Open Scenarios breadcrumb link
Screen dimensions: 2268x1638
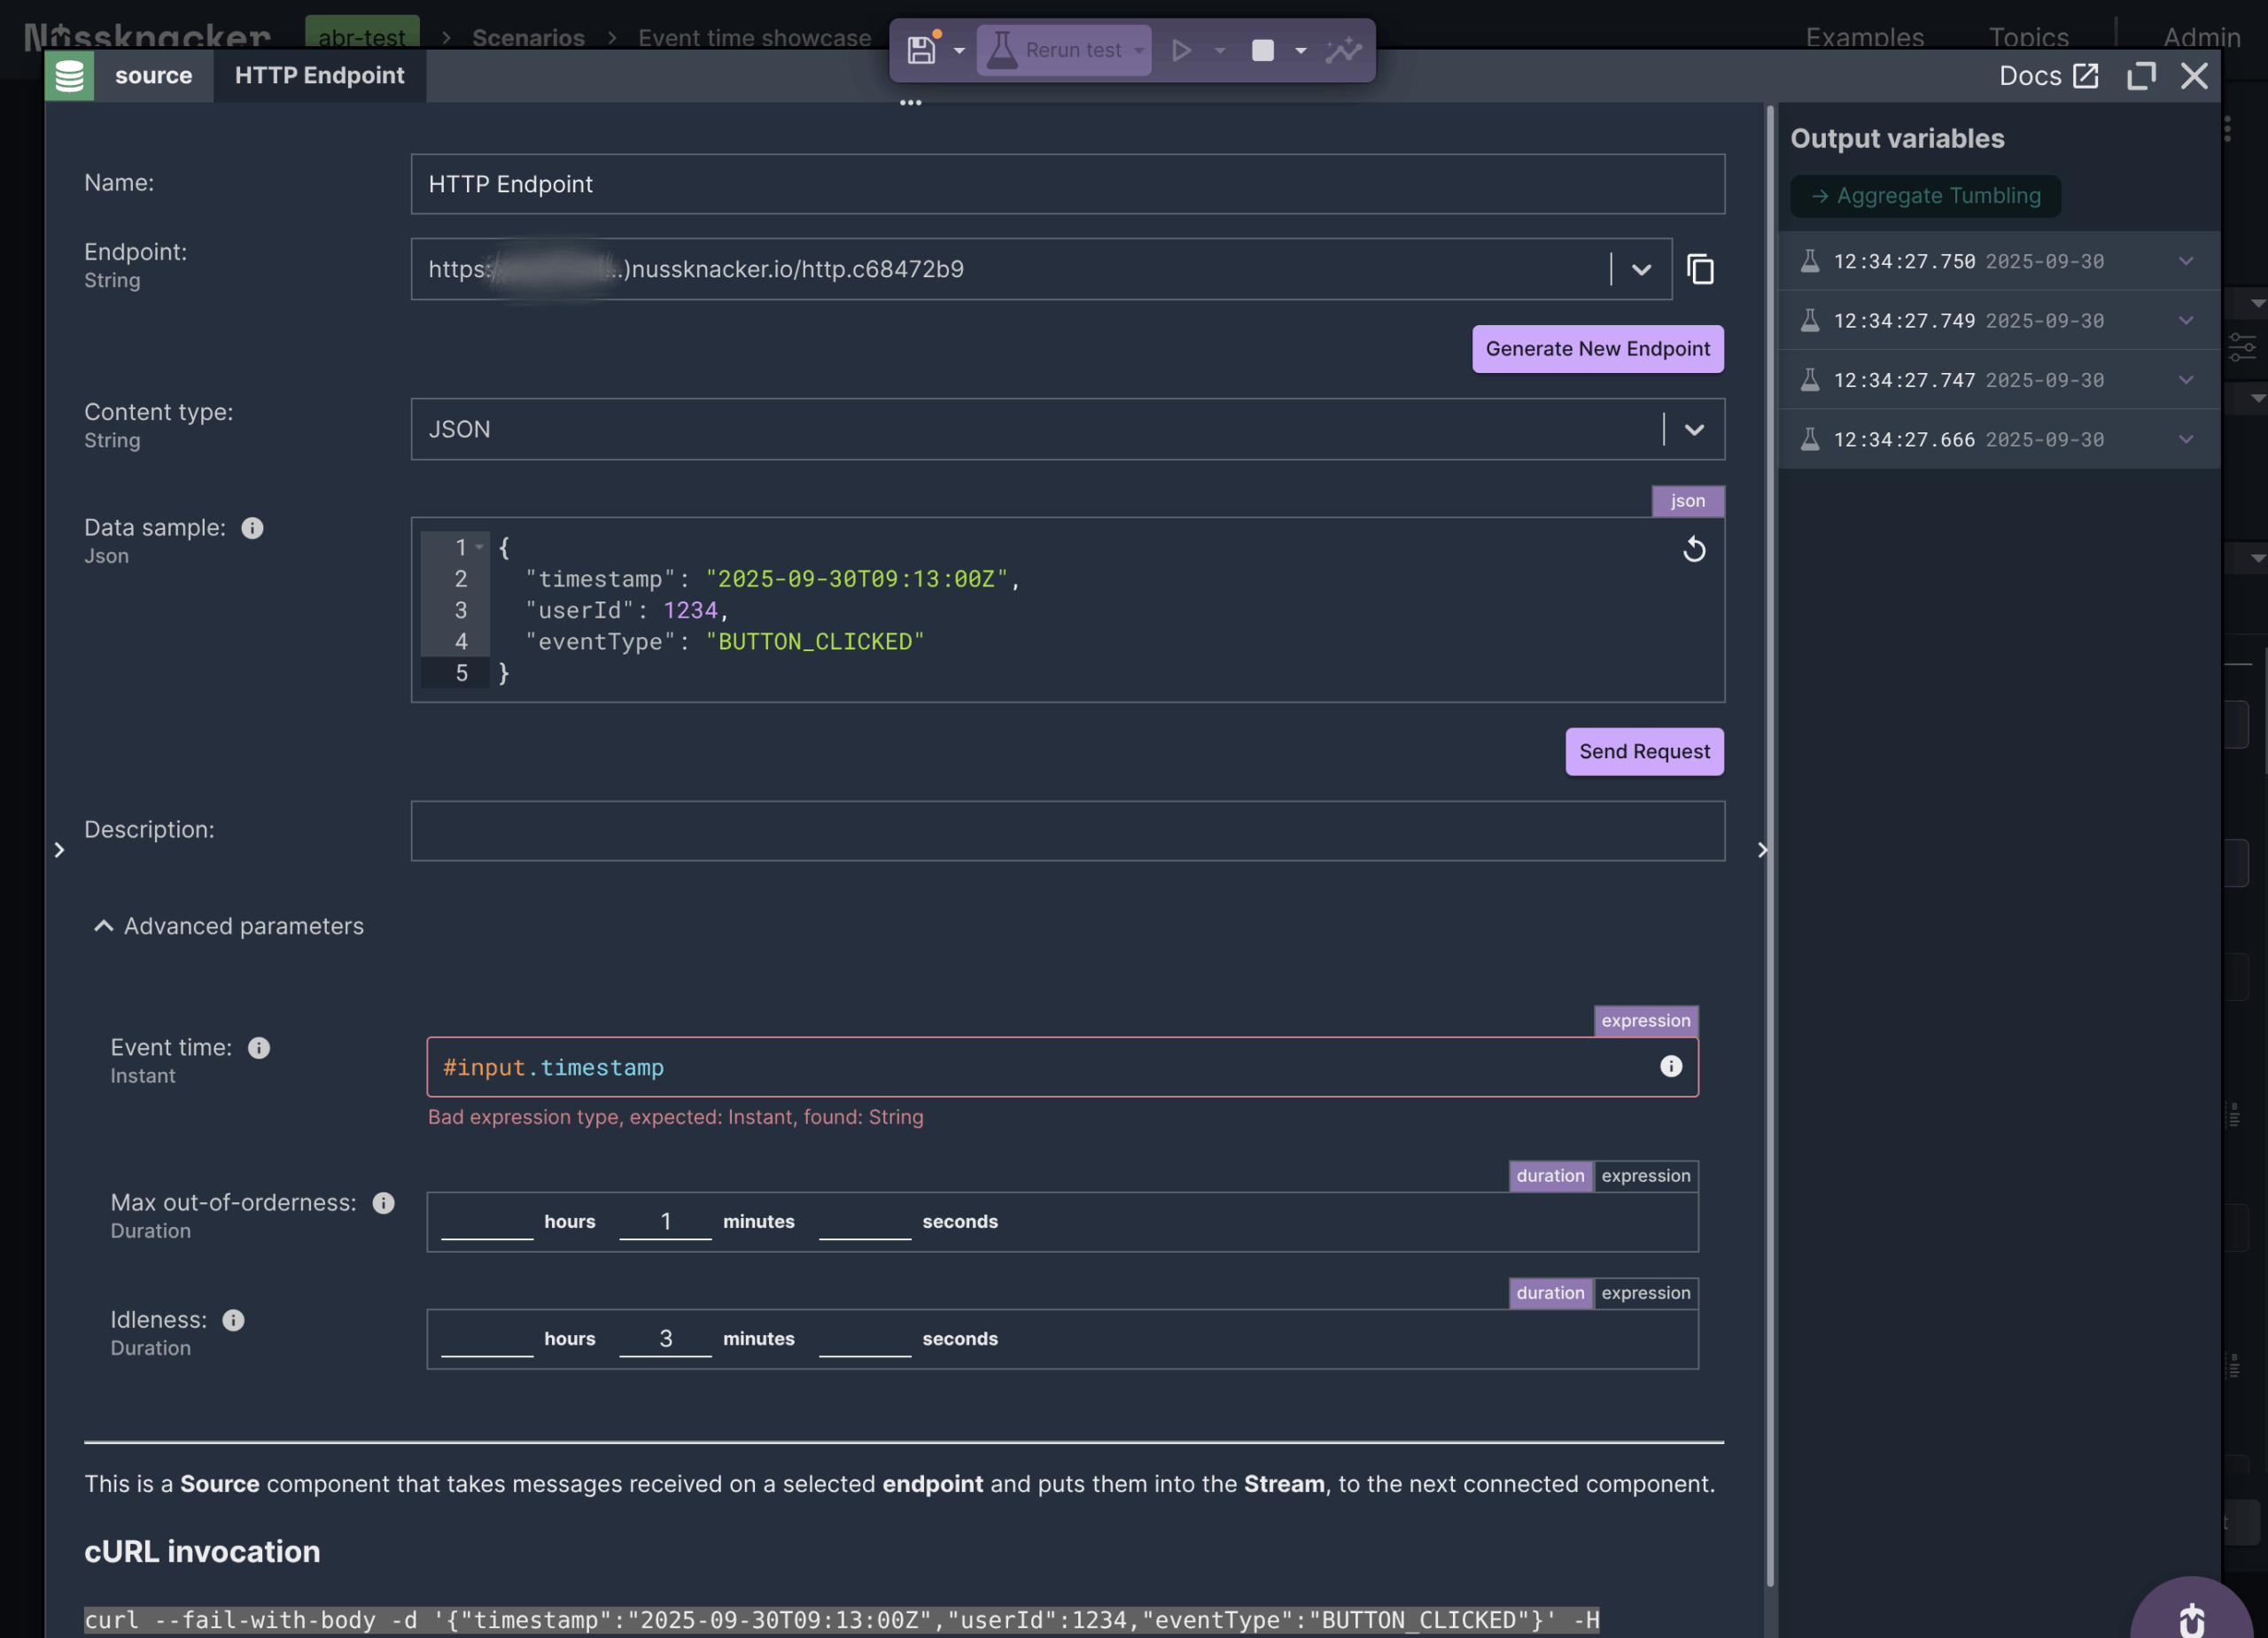[x=528, y=38]
